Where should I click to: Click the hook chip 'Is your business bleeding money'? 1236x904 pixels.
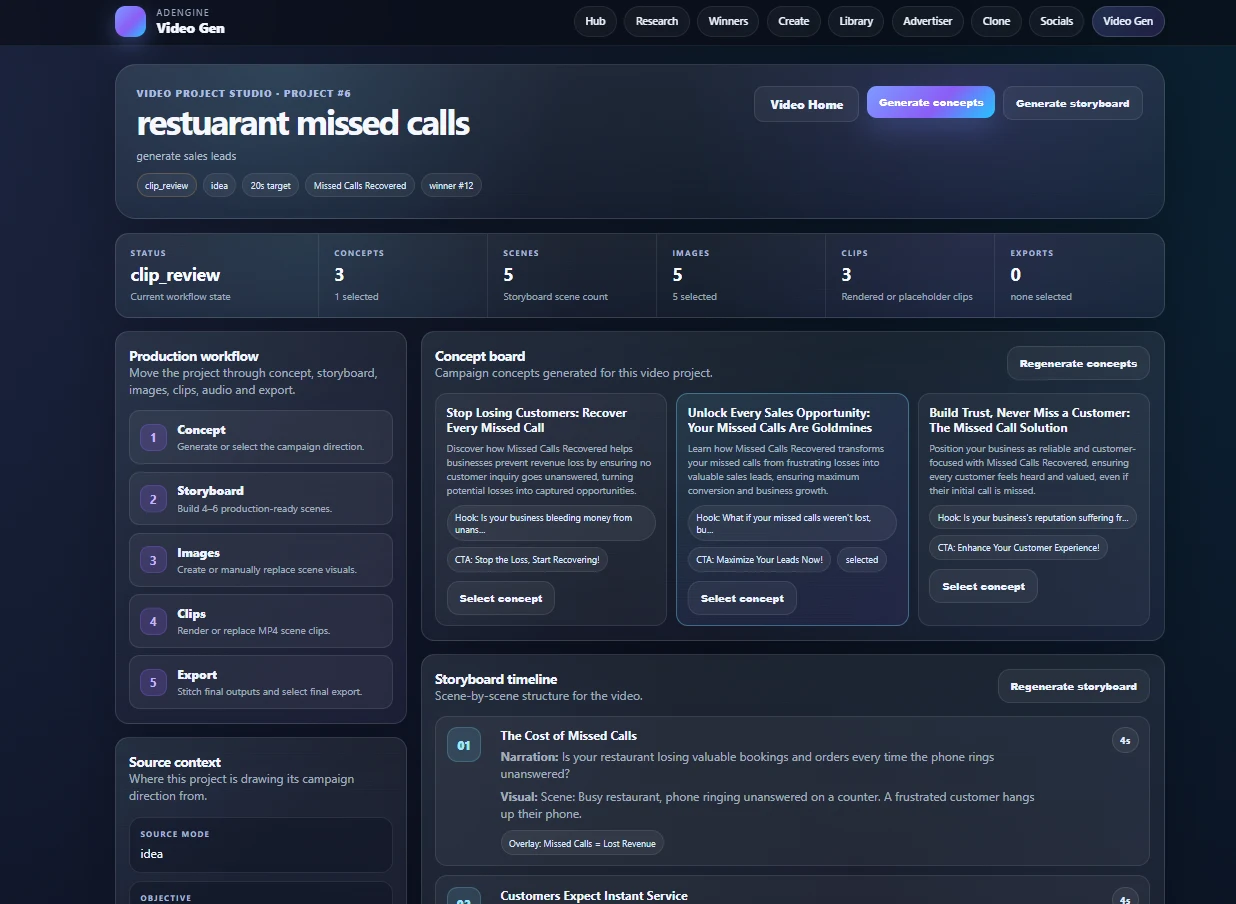(551, 523)
